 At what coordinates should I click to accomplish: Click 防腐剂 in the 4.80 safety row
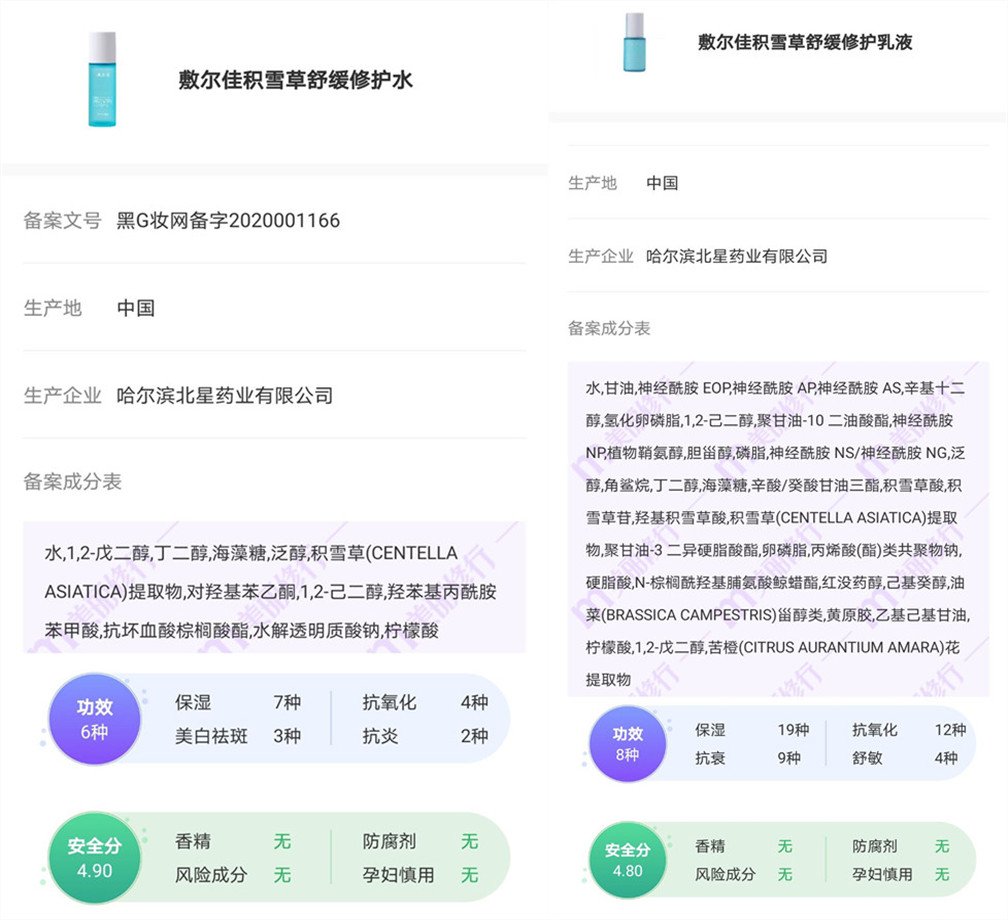875,846
